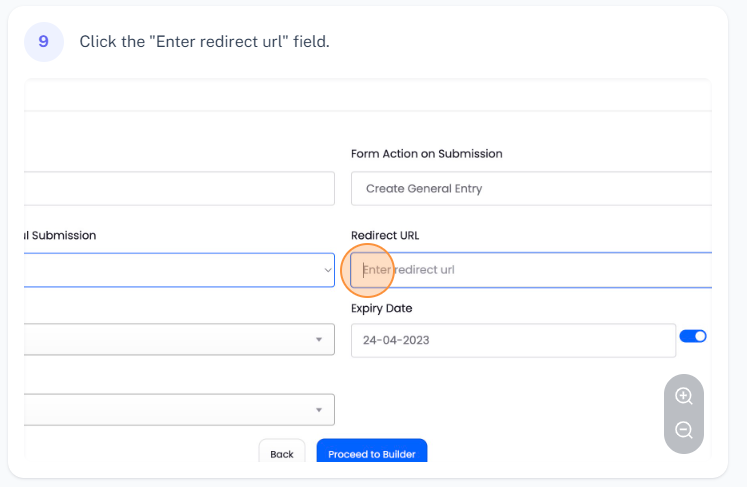Screen dimensions: 747x487
Task: Click the zoom in magnifier icon
Action: [x=684, y=396]
